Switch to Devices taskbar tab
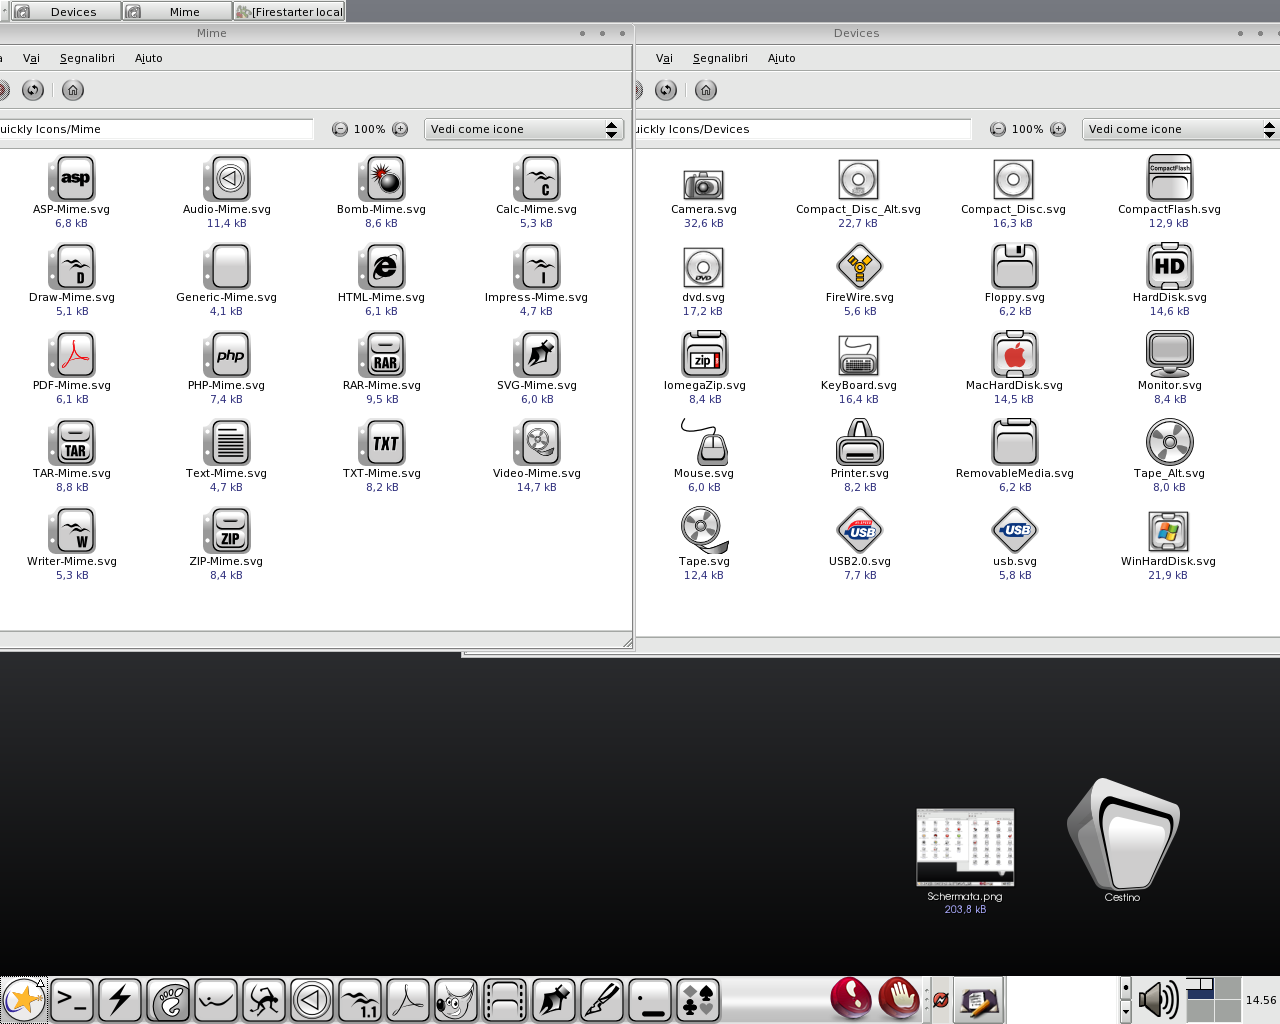 66,11
